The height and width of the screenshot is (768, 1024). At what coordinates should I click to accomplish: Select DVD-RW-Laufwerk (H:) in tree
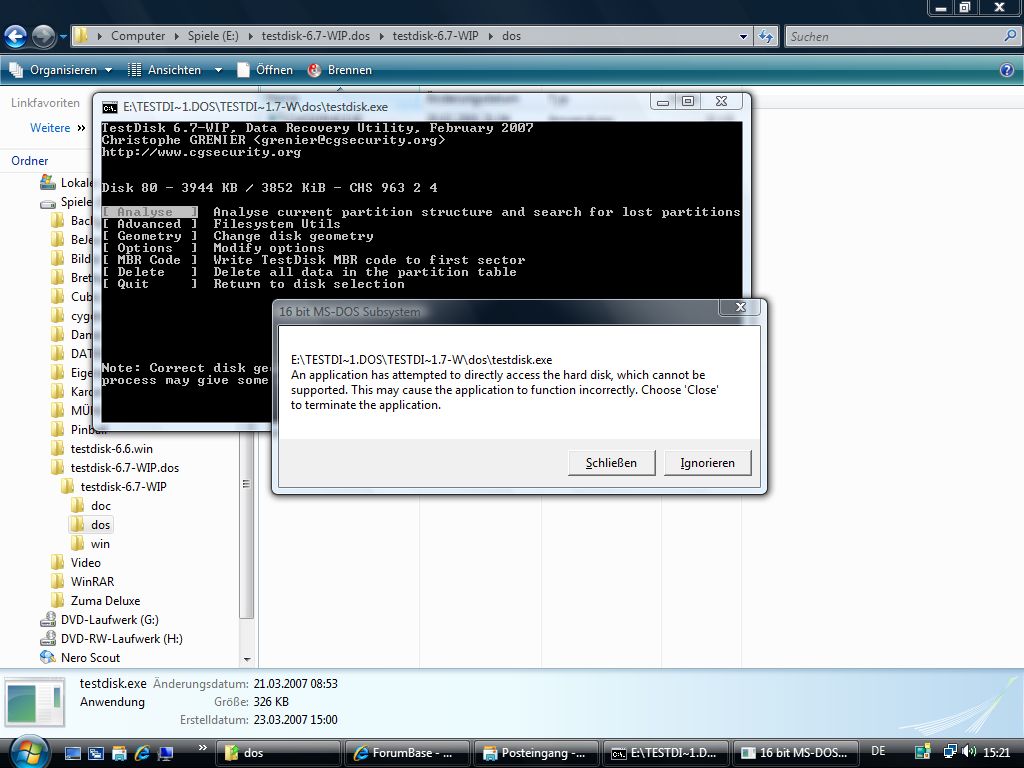121,638
